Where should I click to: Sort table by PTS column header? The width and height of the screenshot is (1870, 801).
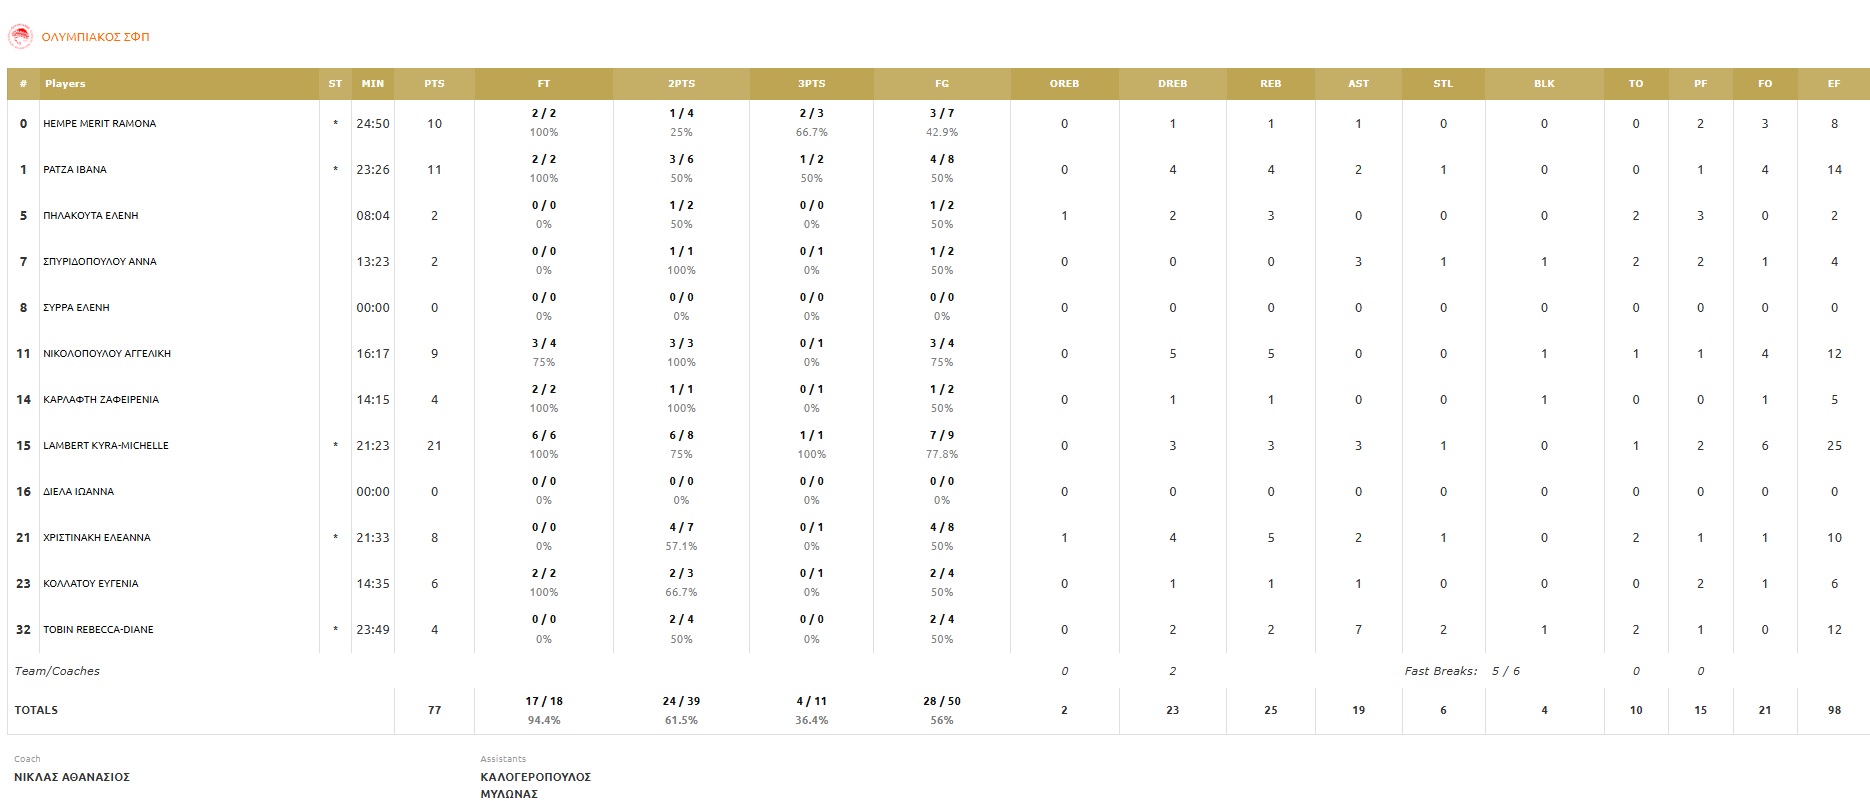(434, 84)
